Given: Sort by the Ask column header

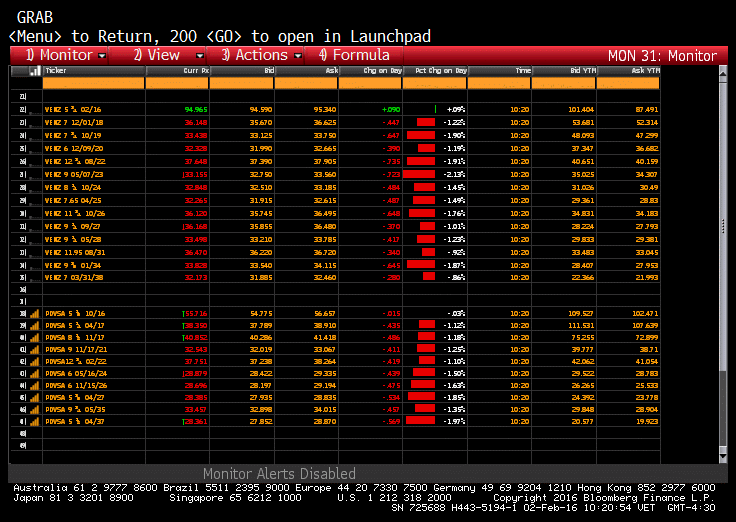Looking at the screenshot, I should pos(306,71).
